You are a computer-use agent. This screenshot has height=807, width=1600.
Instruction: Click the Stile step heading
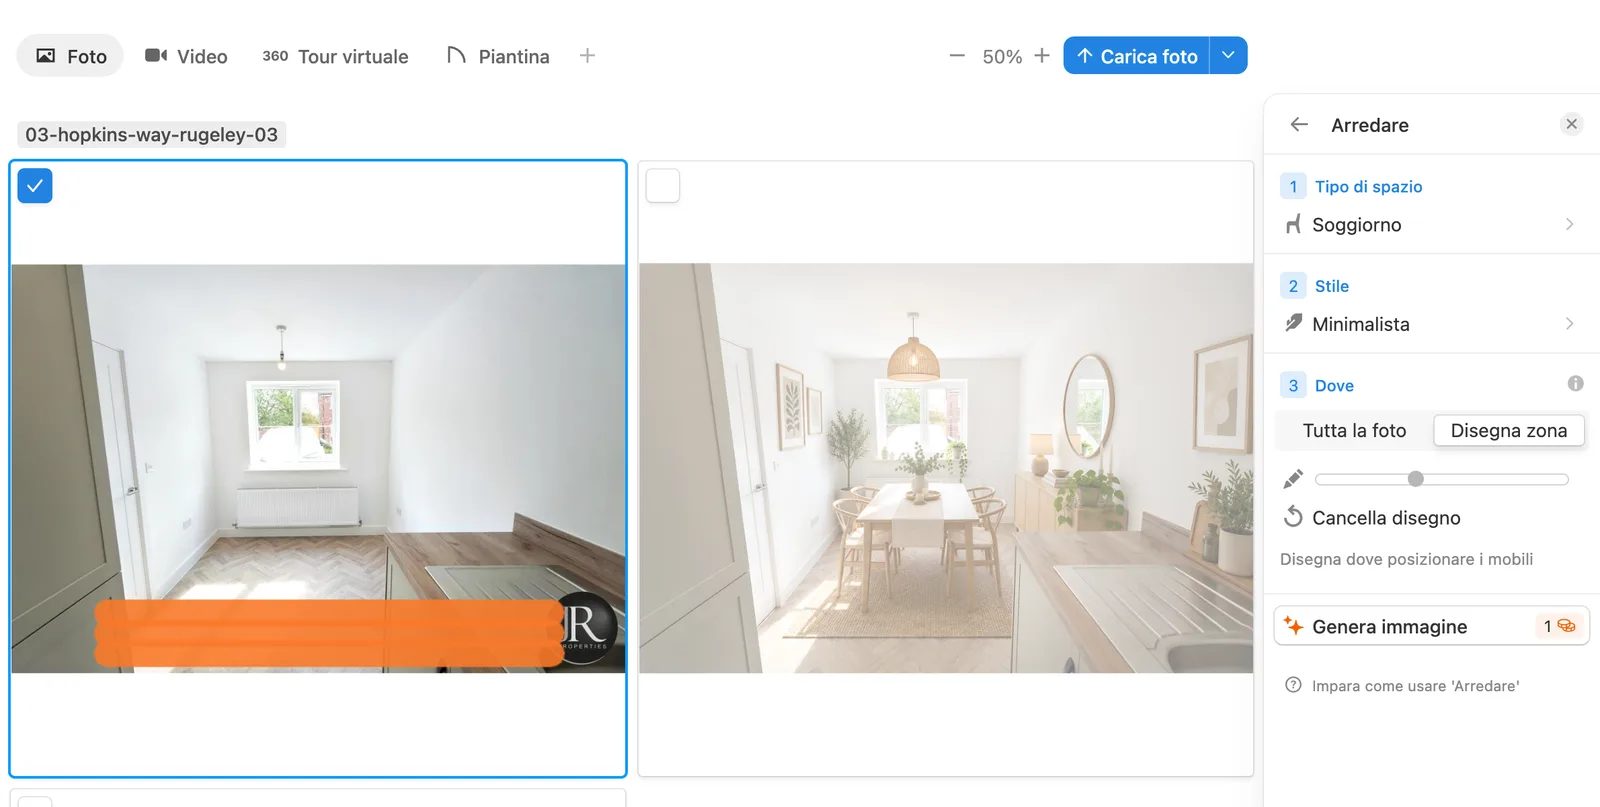coord(1331,286)
